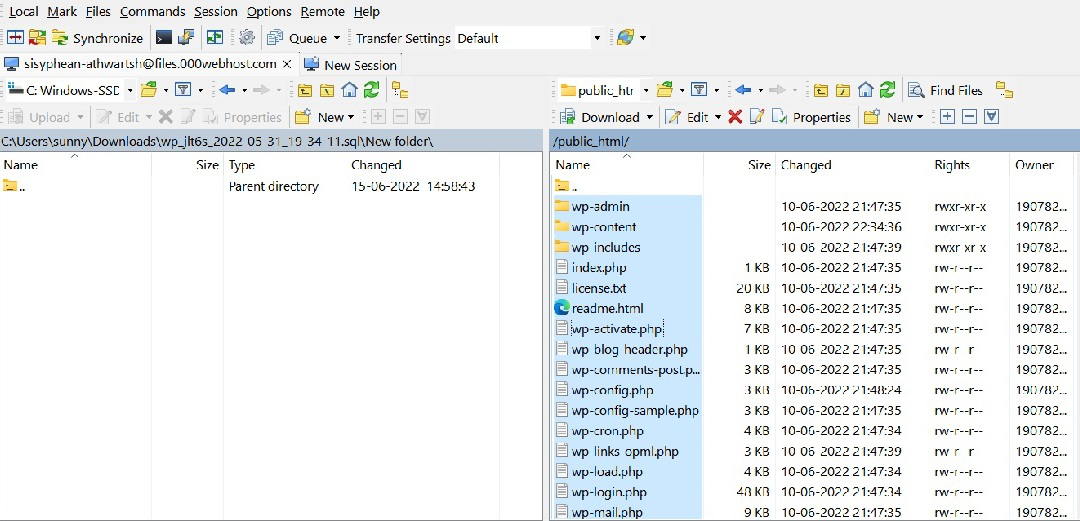Select the wp-content folder
The width and height of the screenshot is (1080, 521).
(x=604, y=227)
